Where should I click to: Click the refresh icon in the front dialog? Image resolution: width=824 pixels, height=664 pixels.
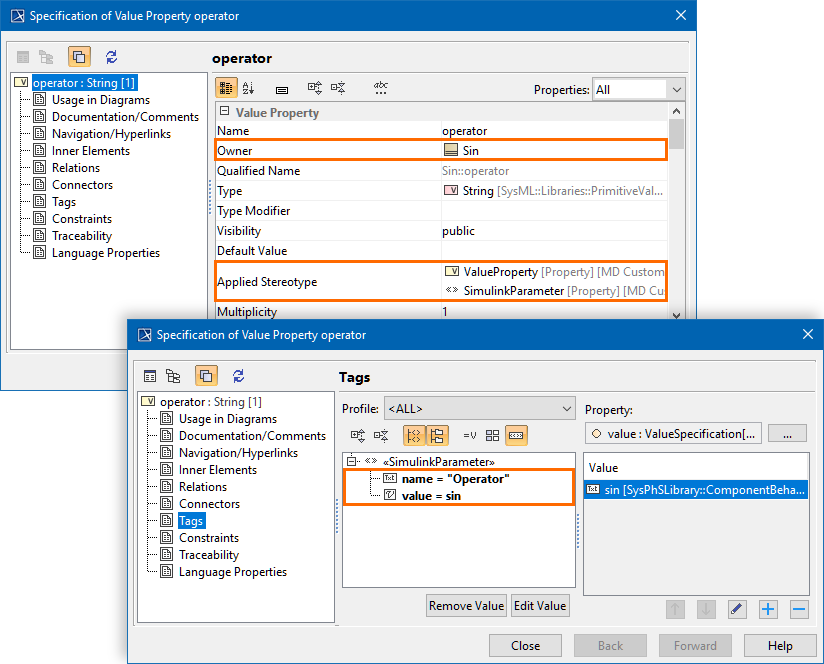tap(238, 376)
